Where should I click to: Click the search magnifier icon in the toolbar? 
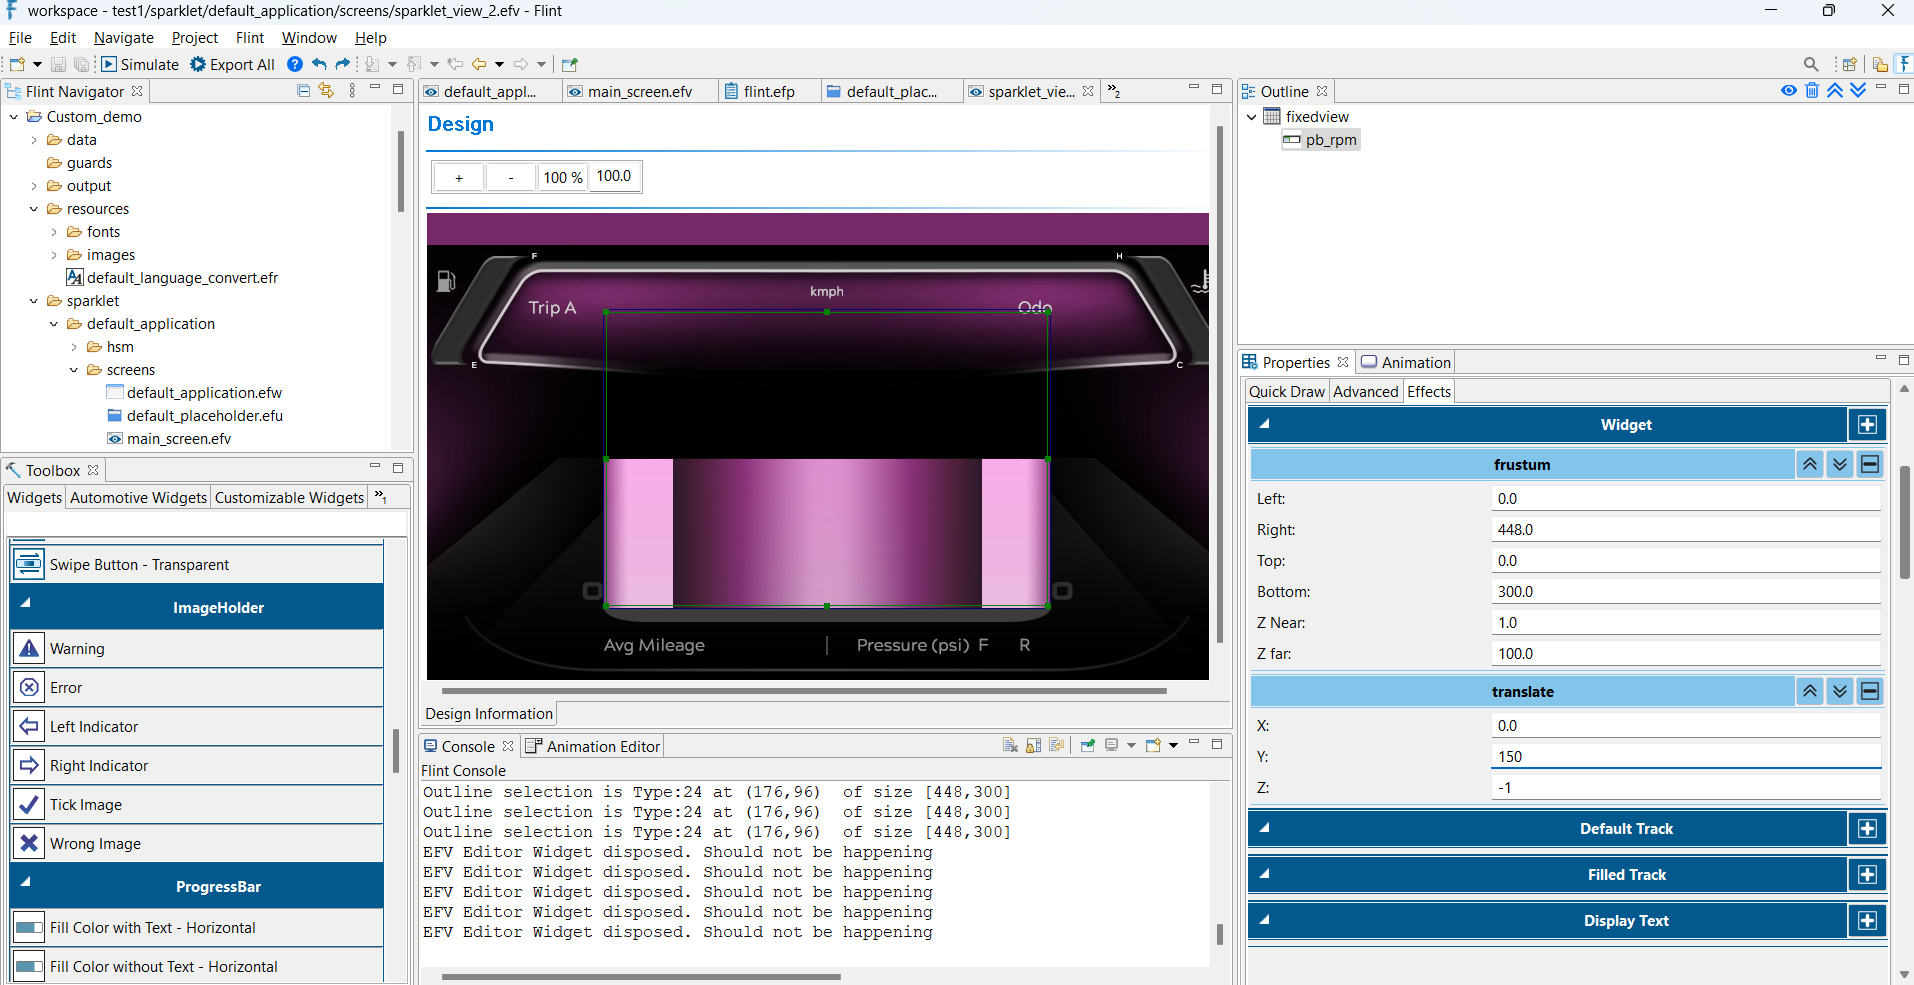(1811, 64)
